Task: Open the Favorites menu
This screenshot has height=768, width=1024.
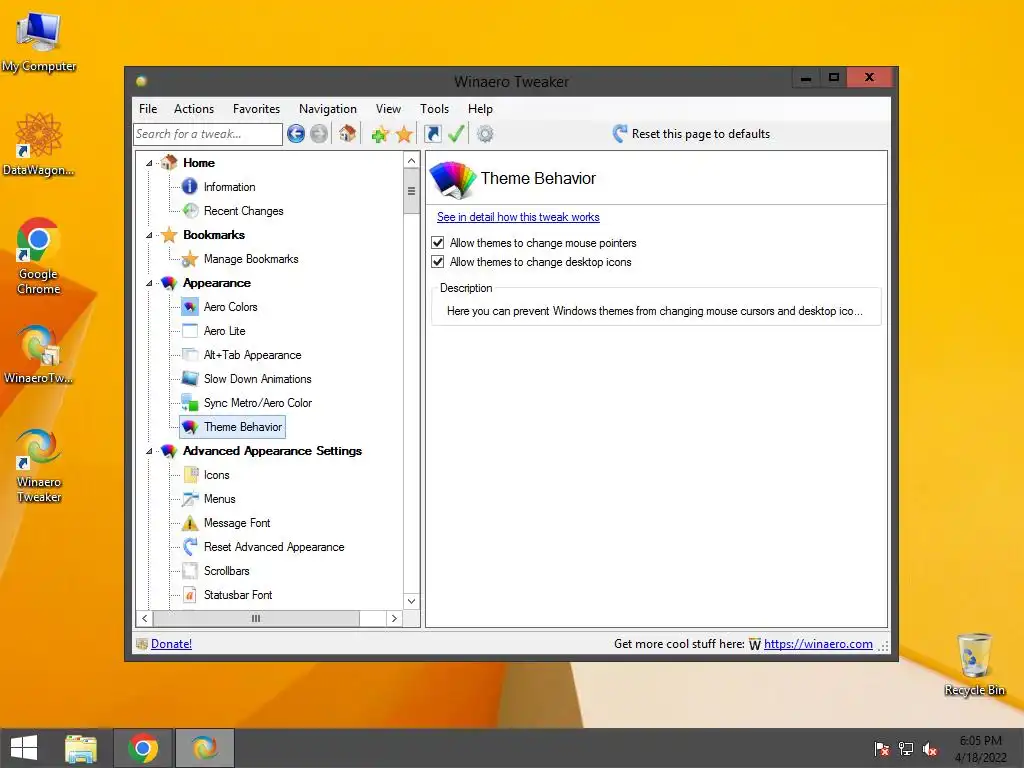Action: tap(257, 109)
